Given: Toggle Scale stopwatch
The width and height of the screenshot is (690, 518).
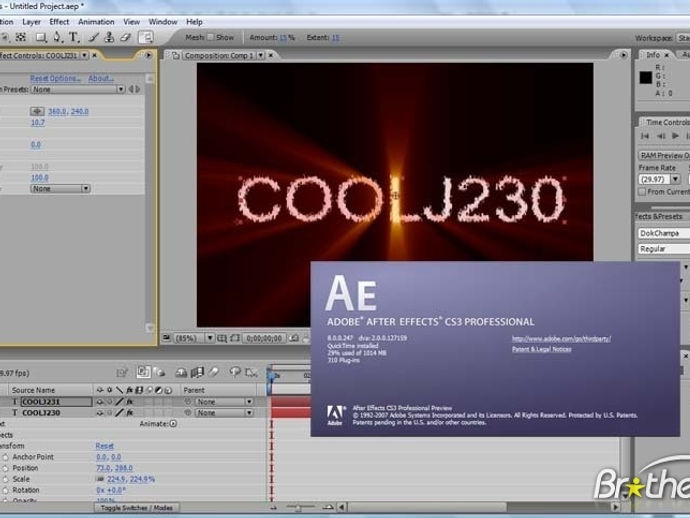Looking at the screenshot, I should pos(5,479).
